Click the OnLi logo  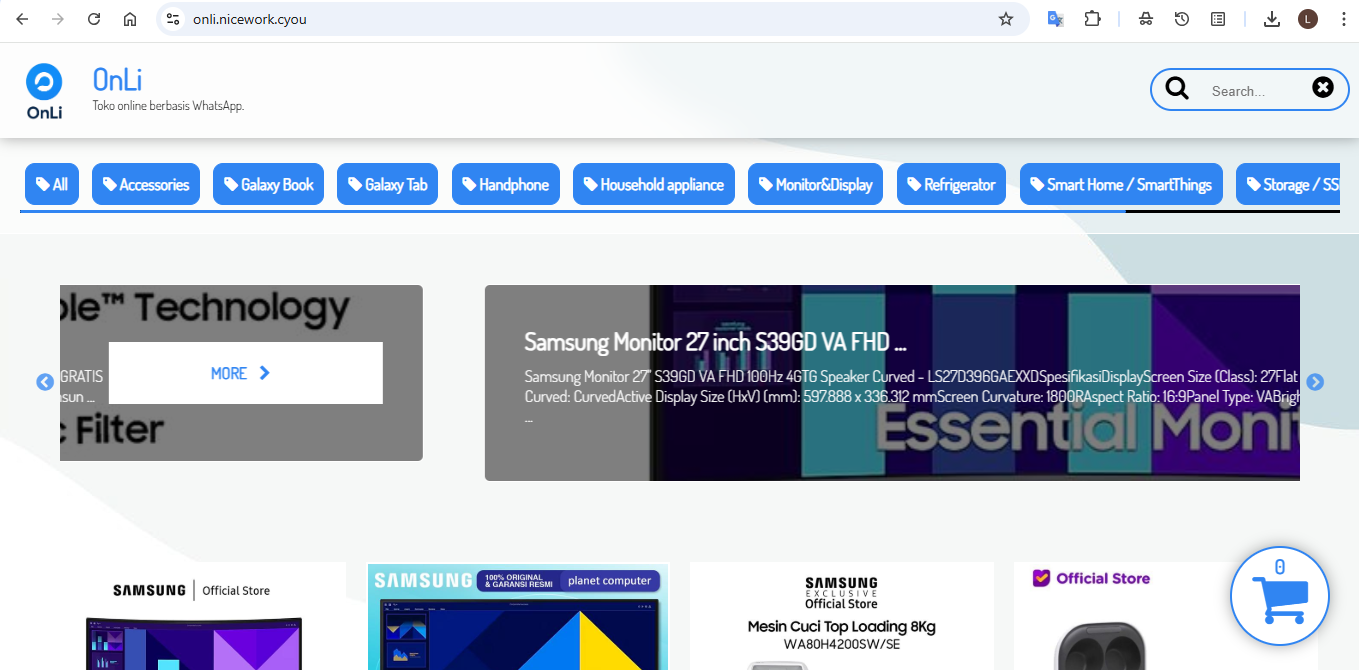[44, 91]
